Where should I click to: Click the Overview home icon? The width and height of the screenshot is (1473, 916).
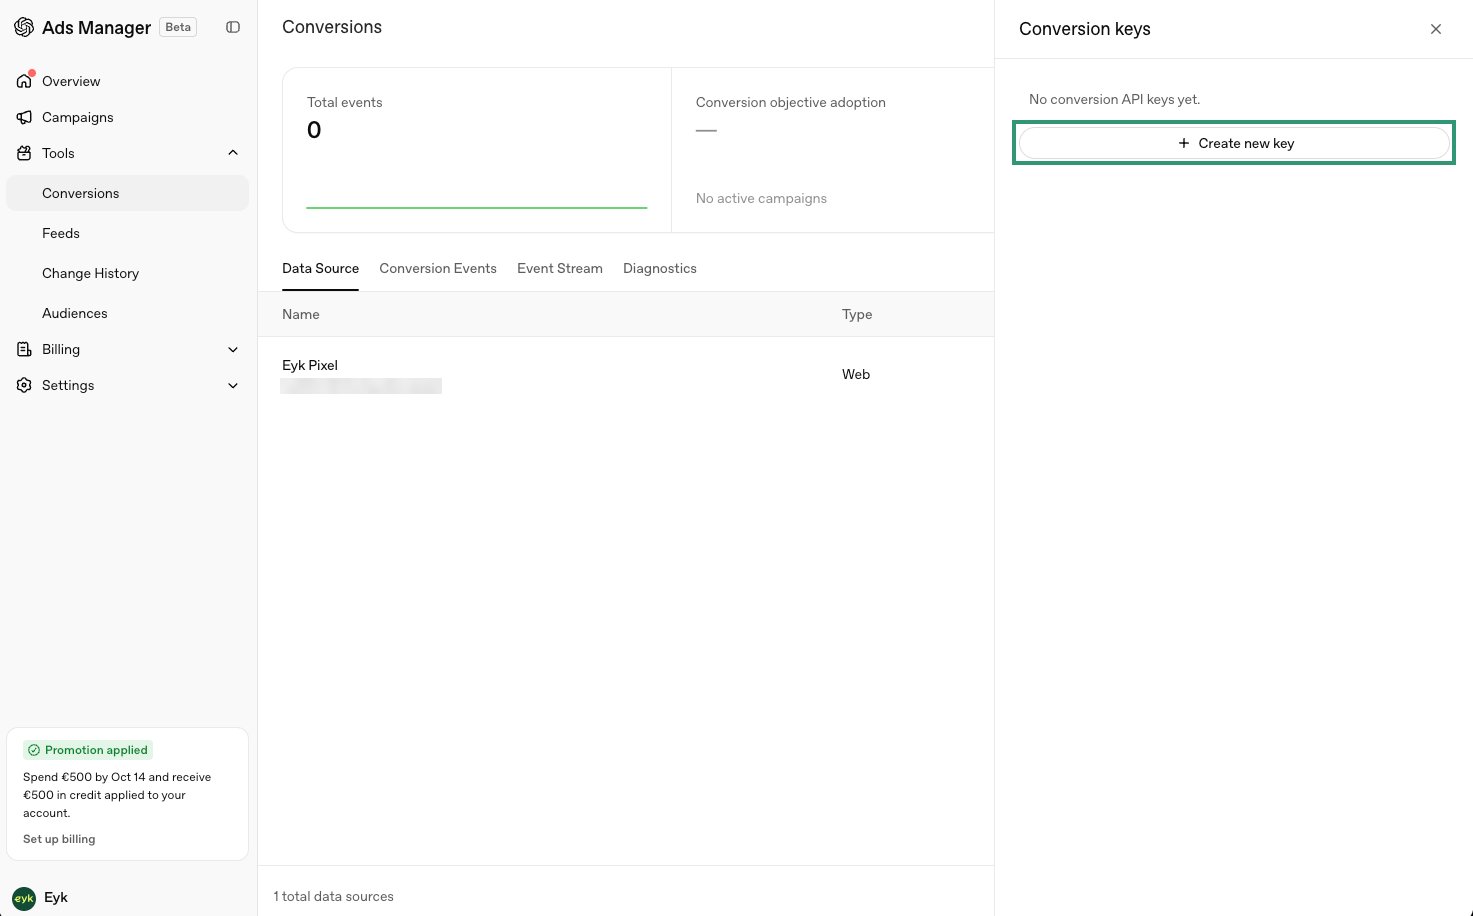click(24, 81)
